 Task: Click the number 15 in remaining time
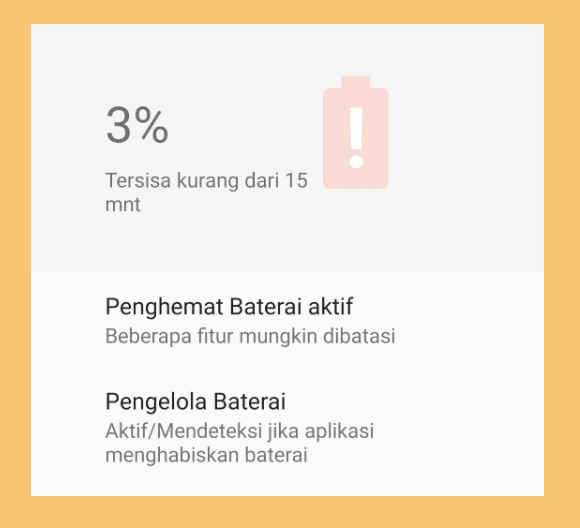click(296, 181)
